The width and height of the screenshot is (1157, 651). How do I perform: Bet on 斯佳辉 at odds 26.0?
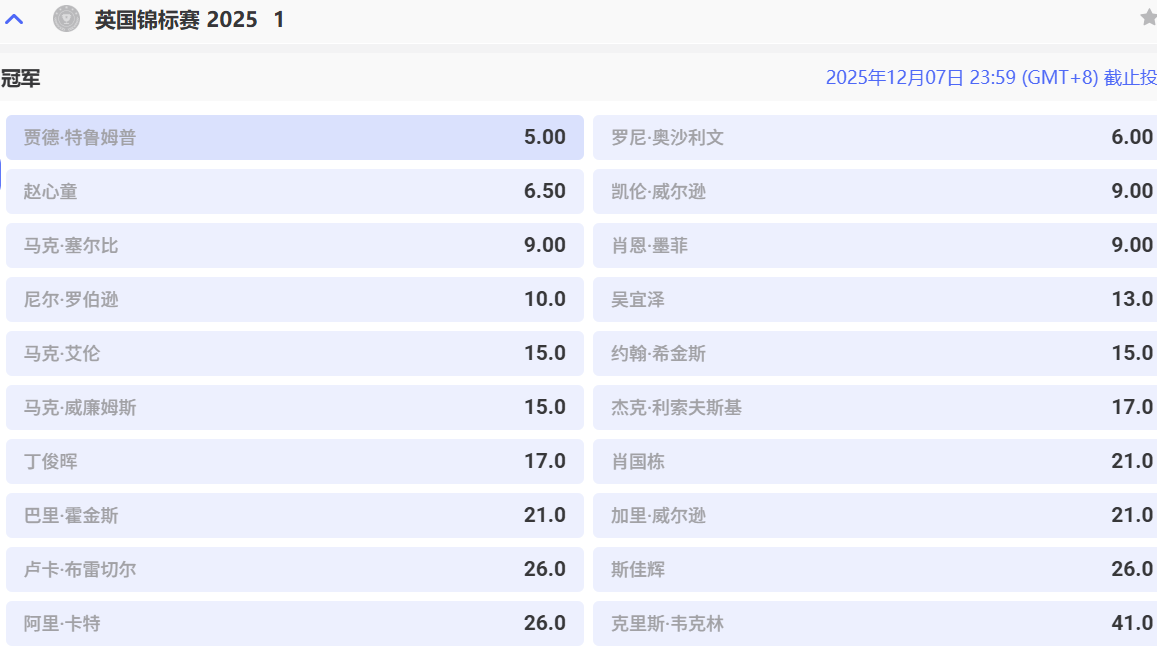pos(875,569)
